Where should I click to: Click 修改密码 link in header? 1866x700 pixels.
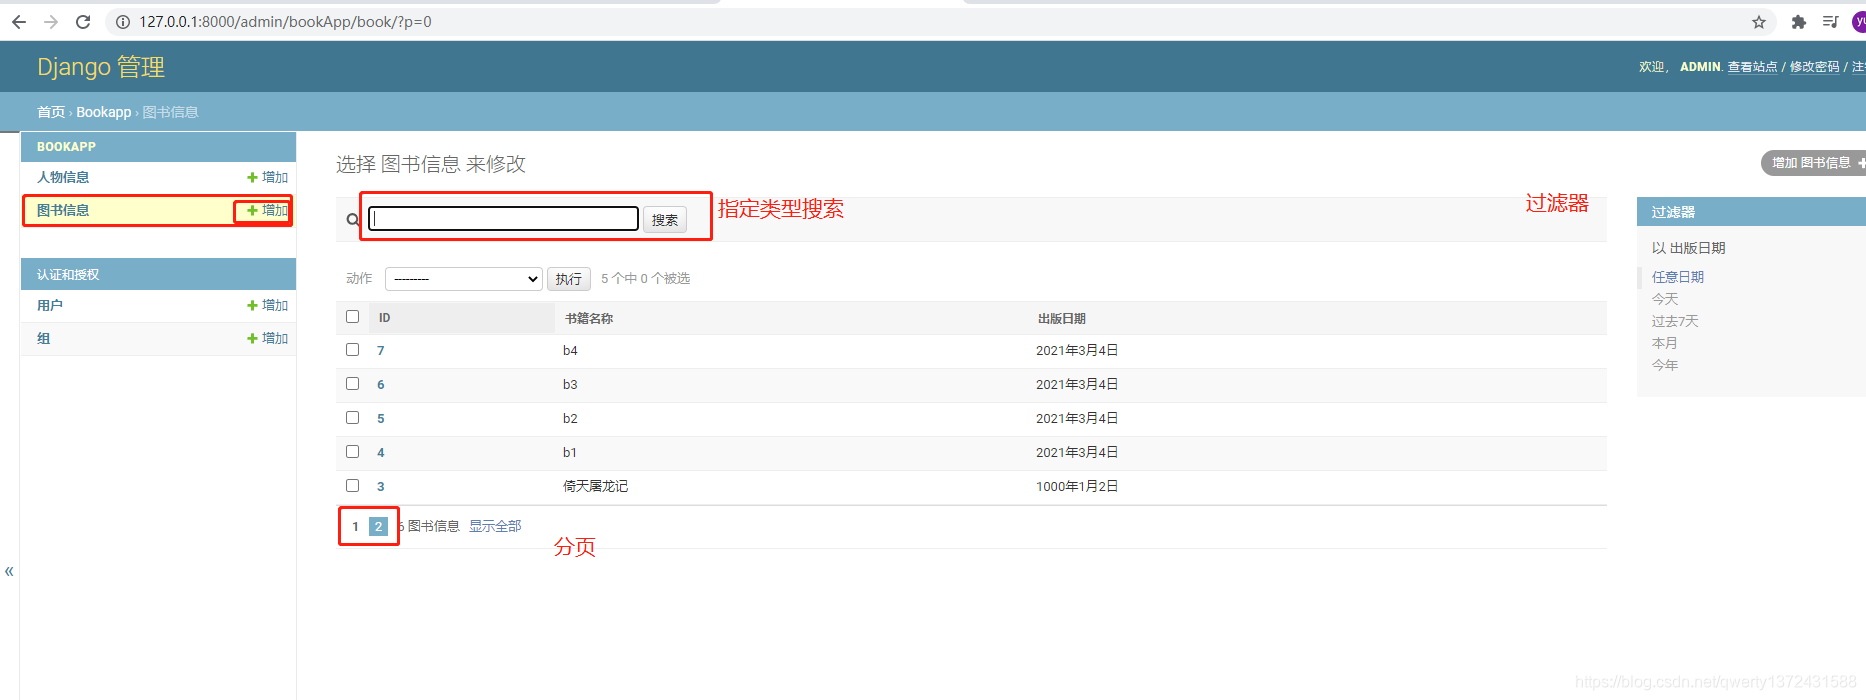point(1814,67)
